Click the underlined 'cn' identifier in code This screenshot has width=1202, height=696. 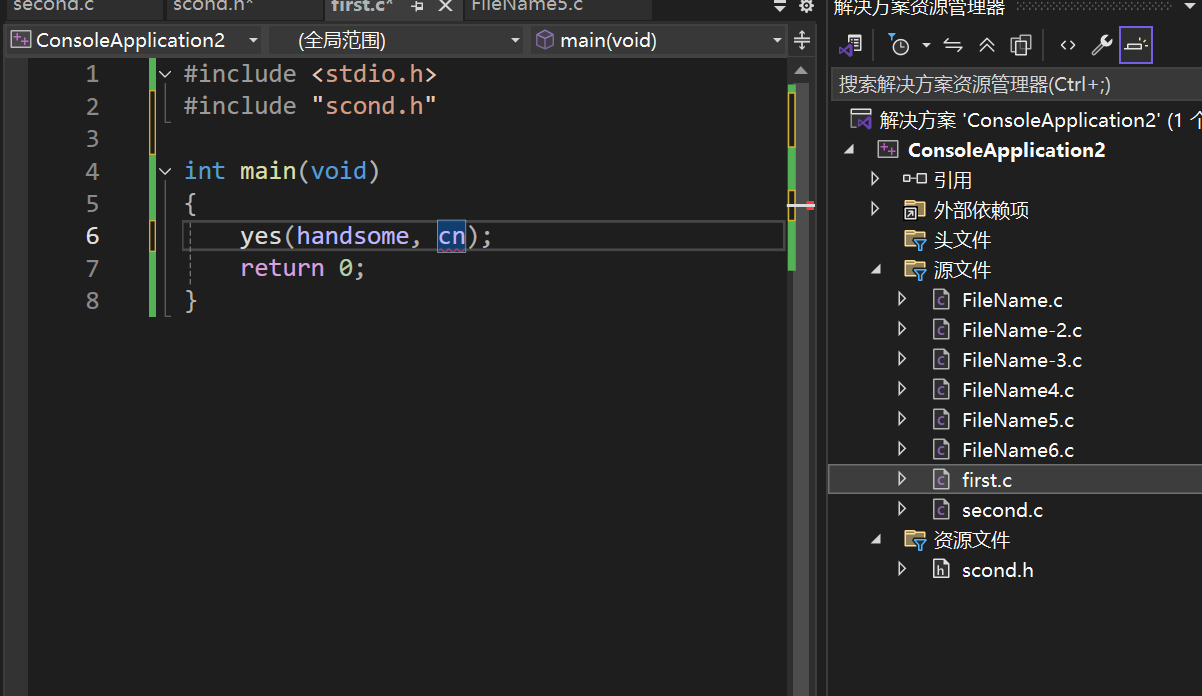[452, 236]
